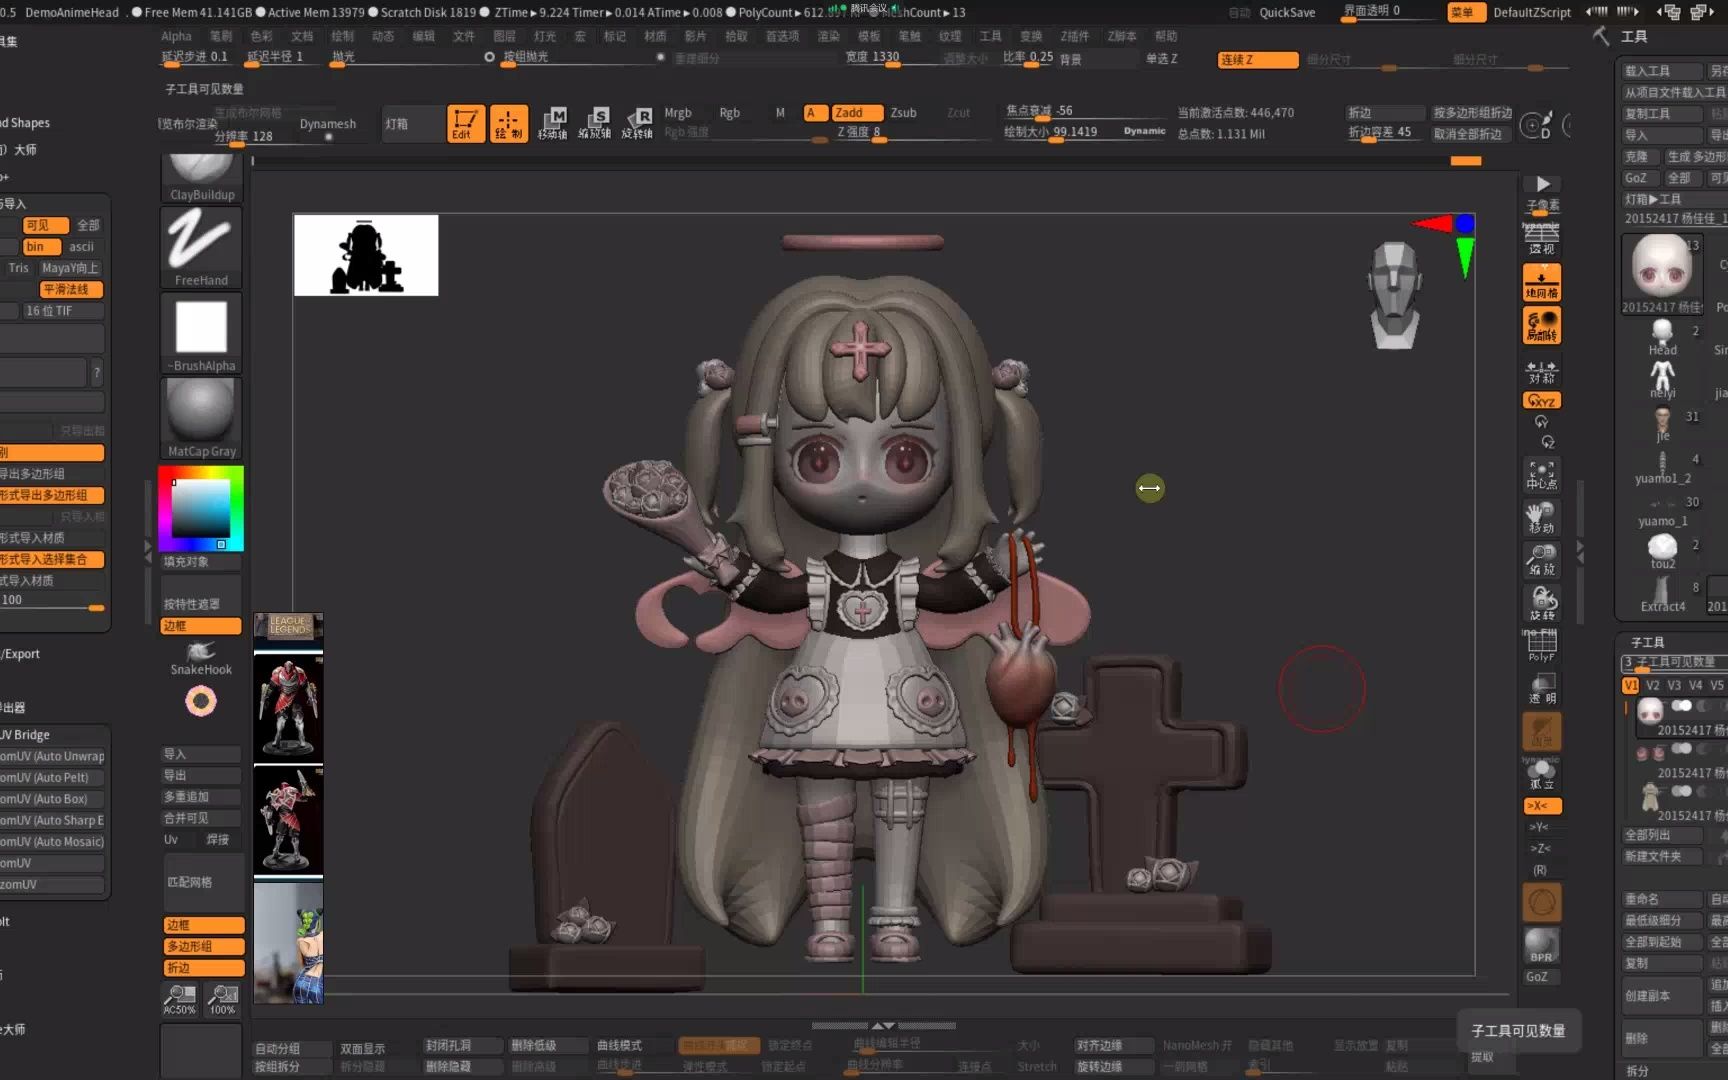The image size is (1728, 1080).
Task: Click the 全部列出 list all button
Action: coord(1661,835)
